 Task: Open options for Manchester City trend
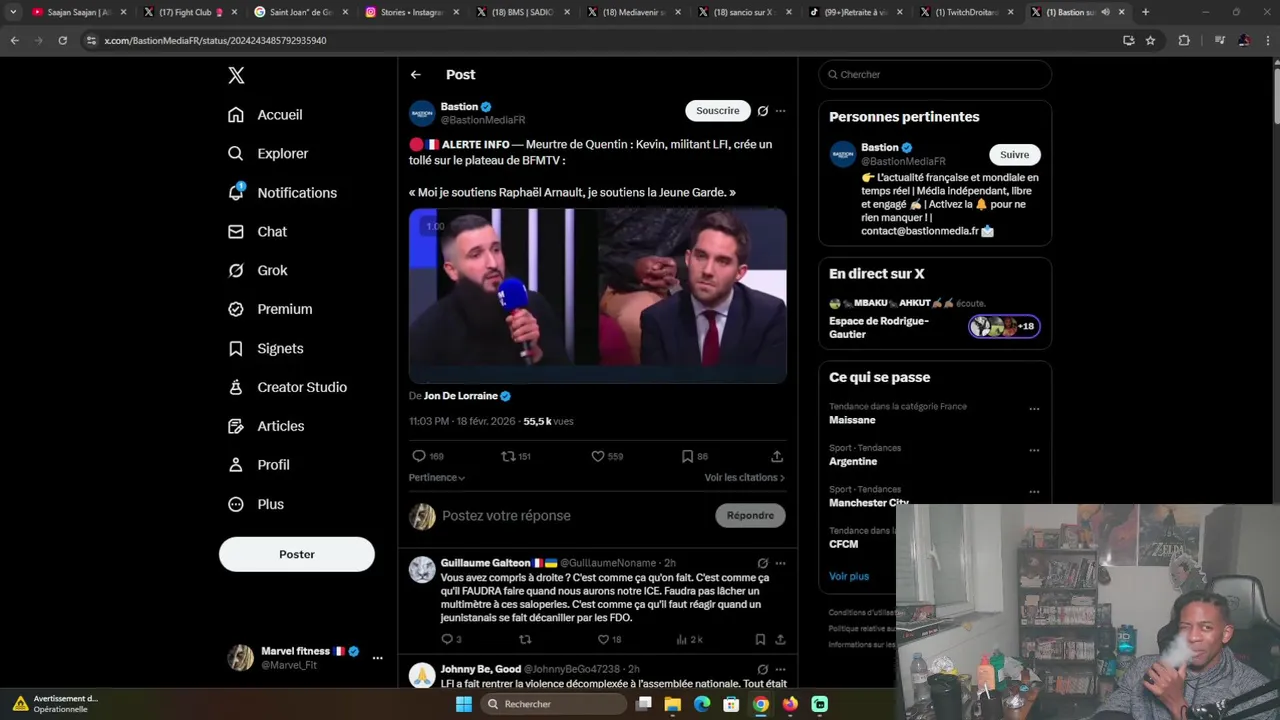tap(1034, 492)
